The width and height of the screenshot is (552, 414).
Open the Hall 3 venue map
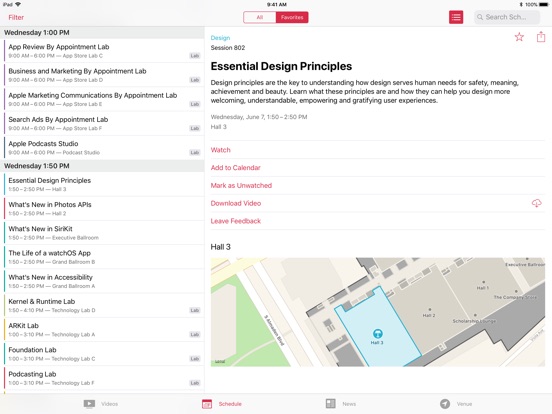[378, 312]
